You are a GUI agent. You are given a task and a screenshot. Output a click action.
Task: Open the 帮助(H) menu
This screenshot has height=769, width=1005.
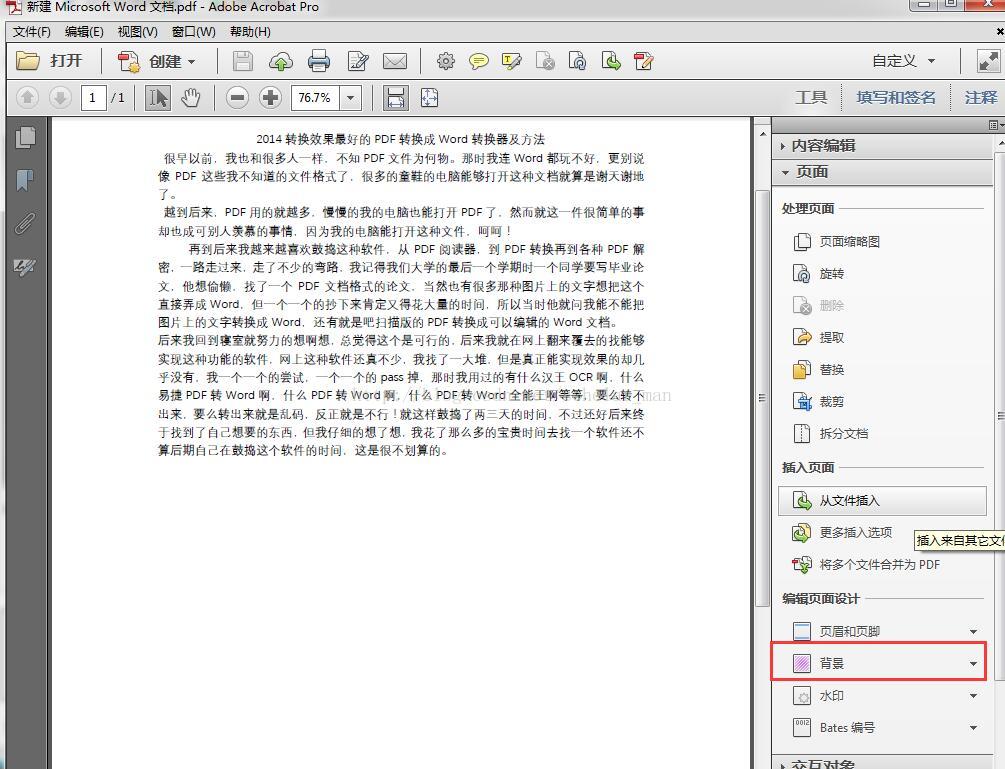pyautogui.click(x=250, y=31)
